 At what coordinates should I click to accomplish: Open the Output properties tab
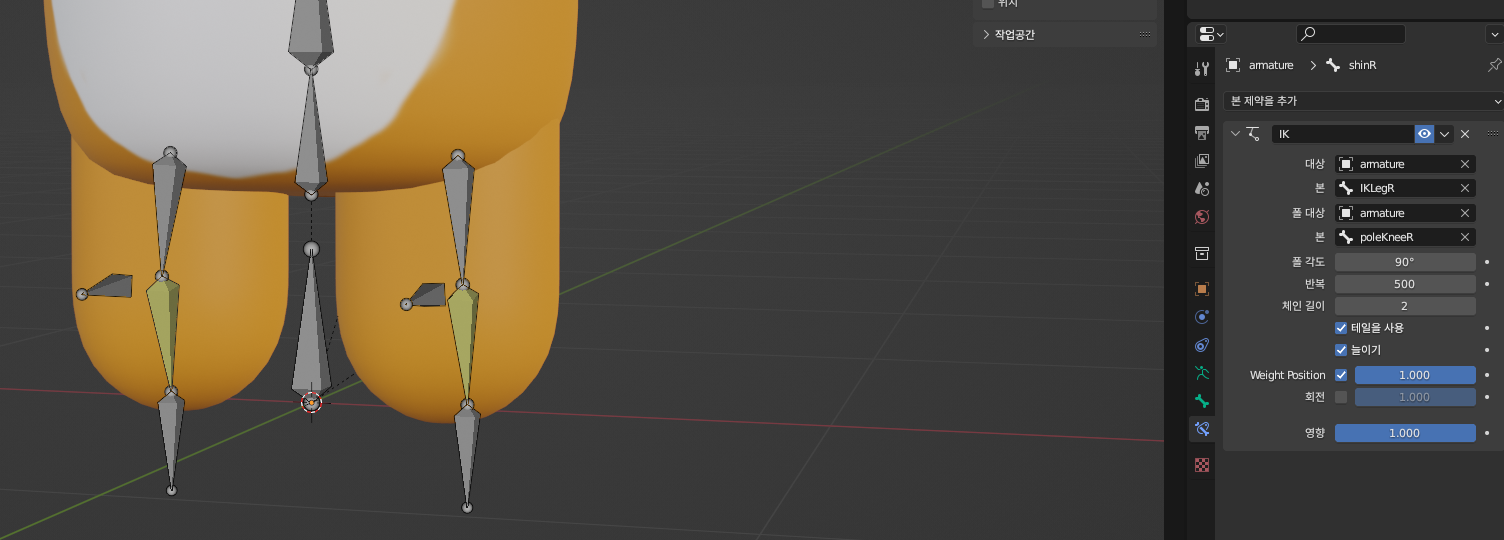tap(1202, 132)
